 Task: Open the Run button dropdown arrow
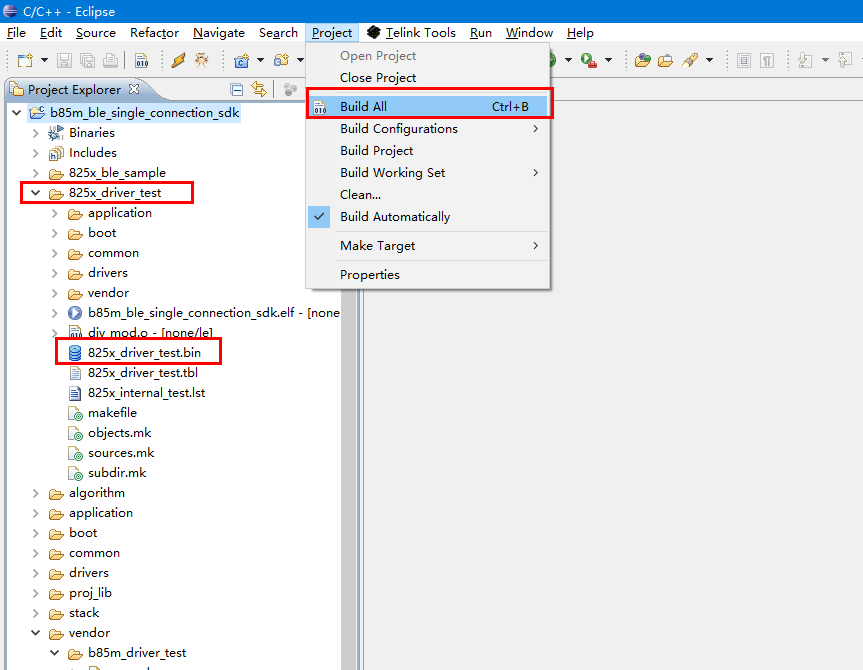[568, 60]
